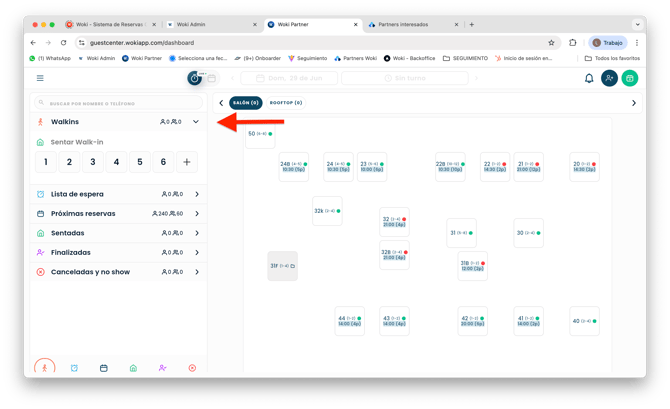
Task: Expand Próximas reservas section
Action: (196, 213)
